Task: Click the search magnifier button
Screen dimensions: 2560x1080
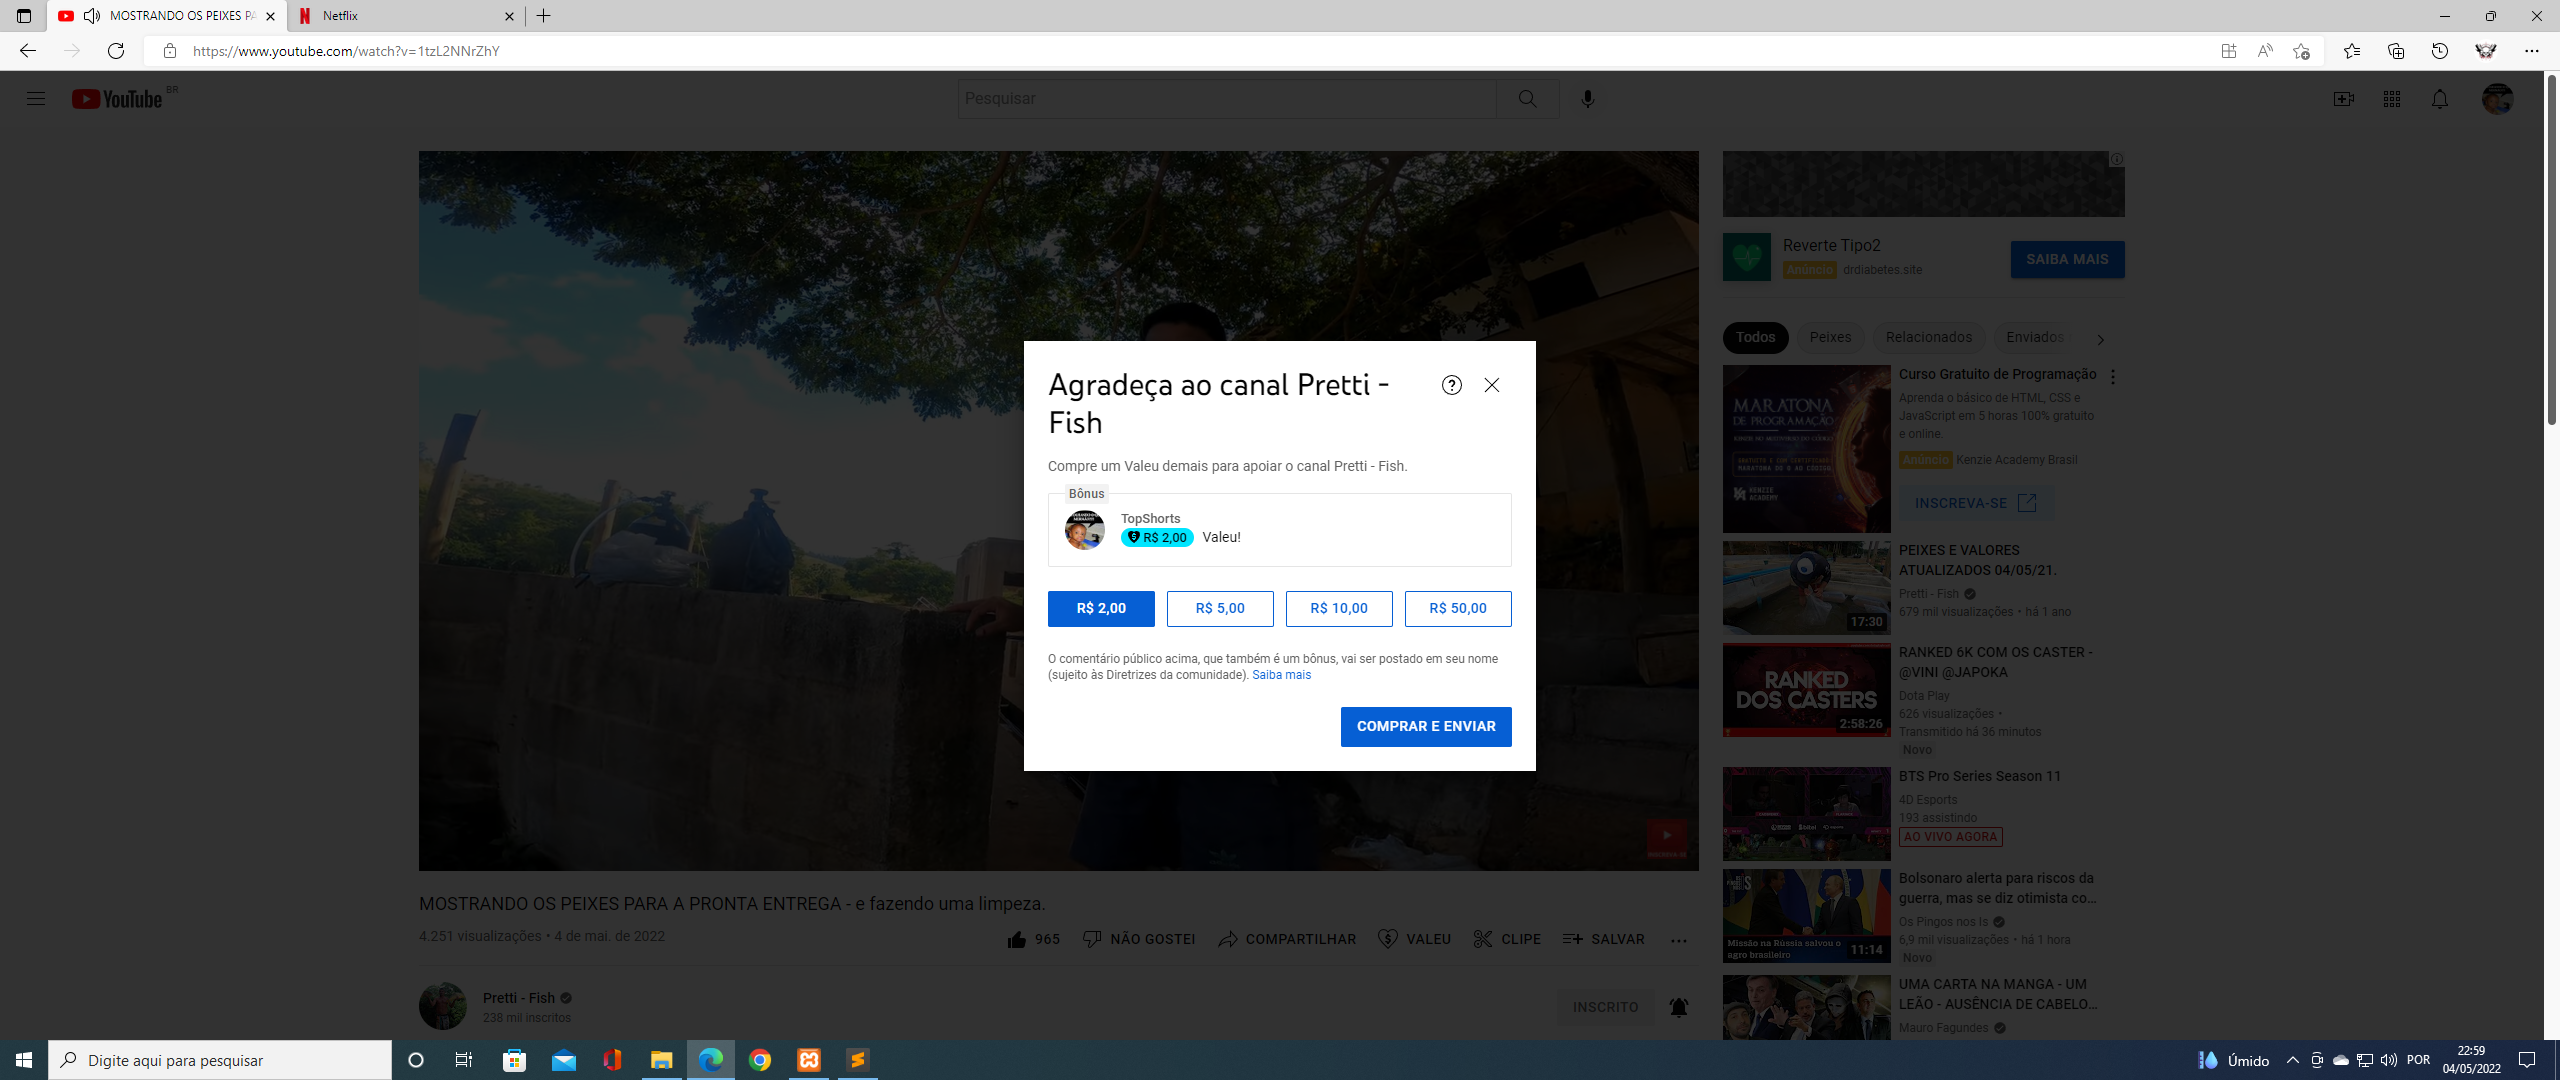Action: click(1527, 99)
